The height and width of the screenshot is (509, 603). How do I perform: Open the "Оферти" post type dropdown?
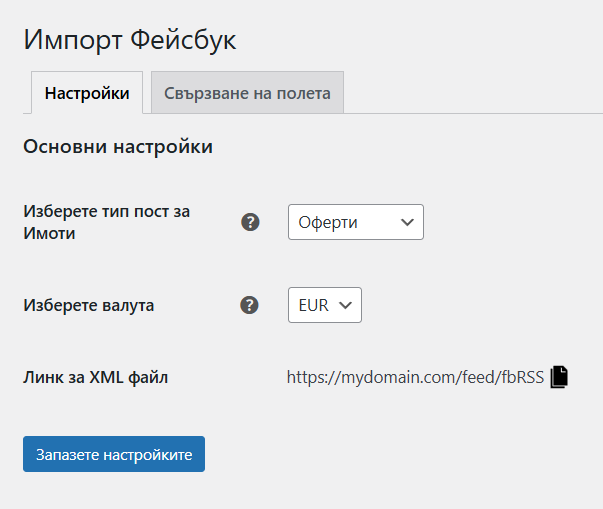[355, 222]
